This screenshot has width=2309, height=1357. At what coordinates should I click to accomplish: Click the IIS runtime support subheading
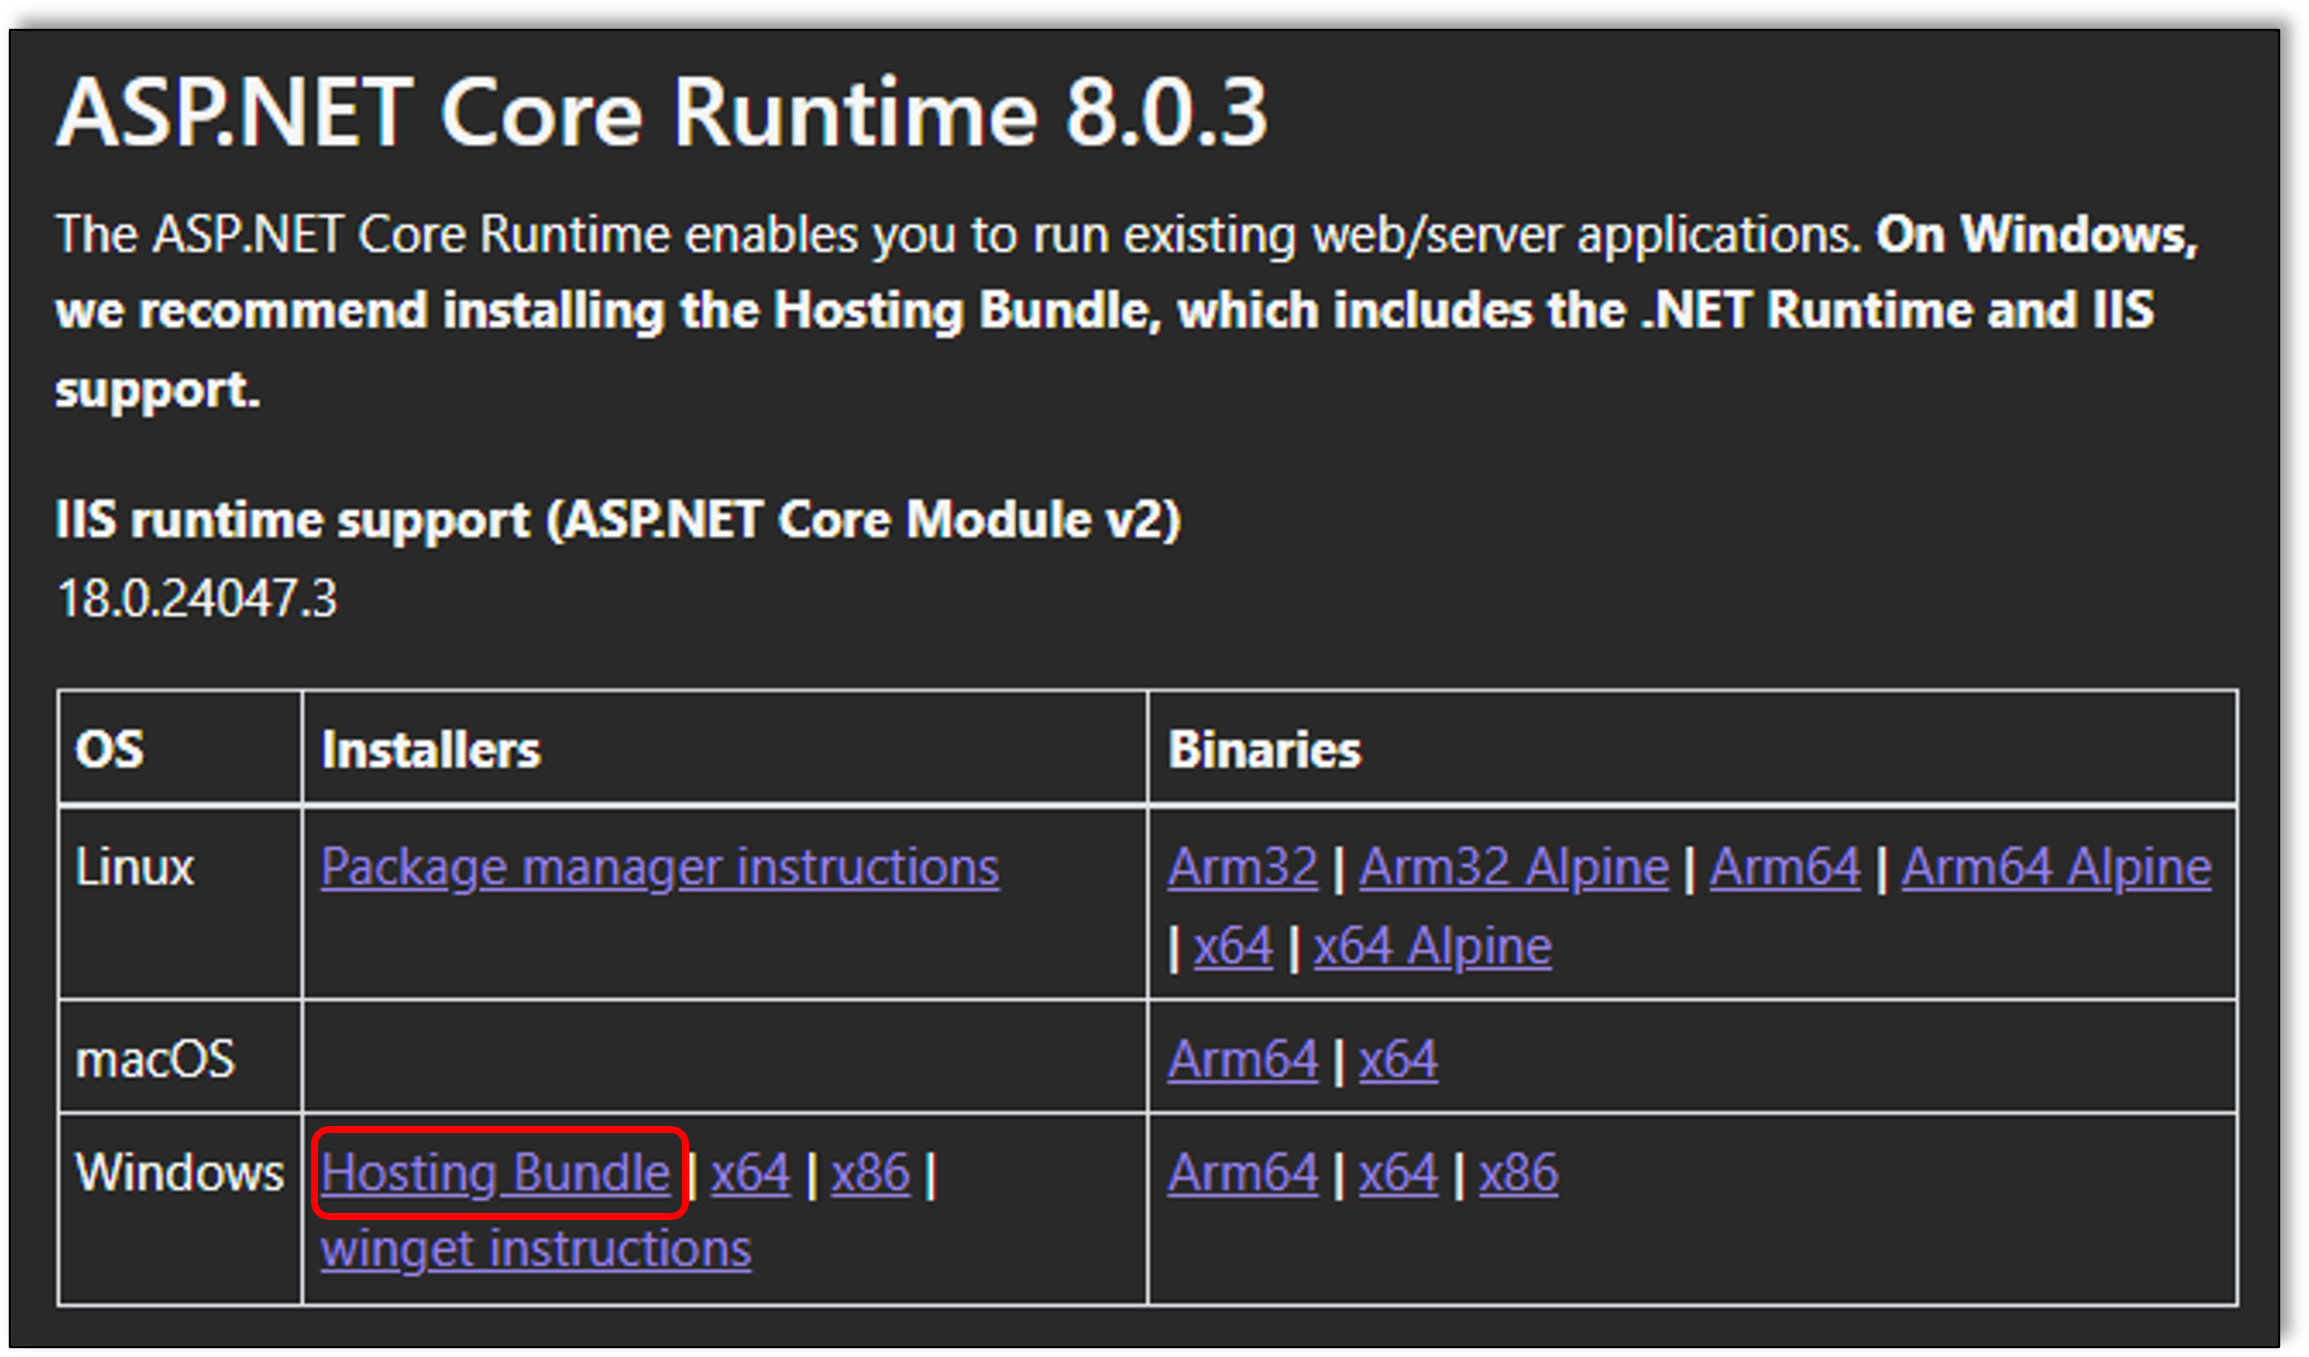click(618, 521)
